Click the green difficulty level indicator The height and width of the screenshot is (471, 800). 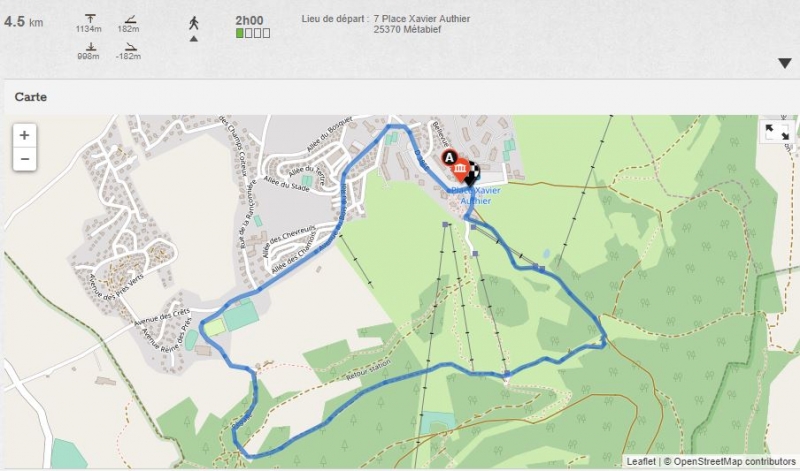coord(239,33)
